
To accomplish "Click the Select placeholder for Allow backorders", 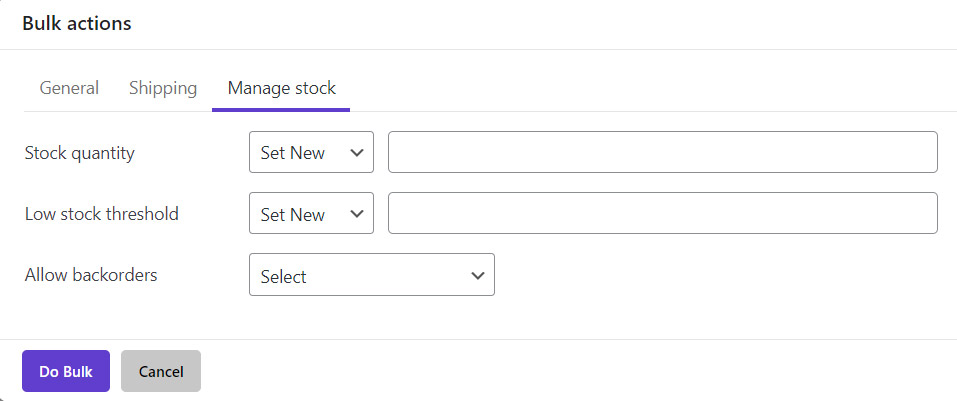I will [284, 277].
